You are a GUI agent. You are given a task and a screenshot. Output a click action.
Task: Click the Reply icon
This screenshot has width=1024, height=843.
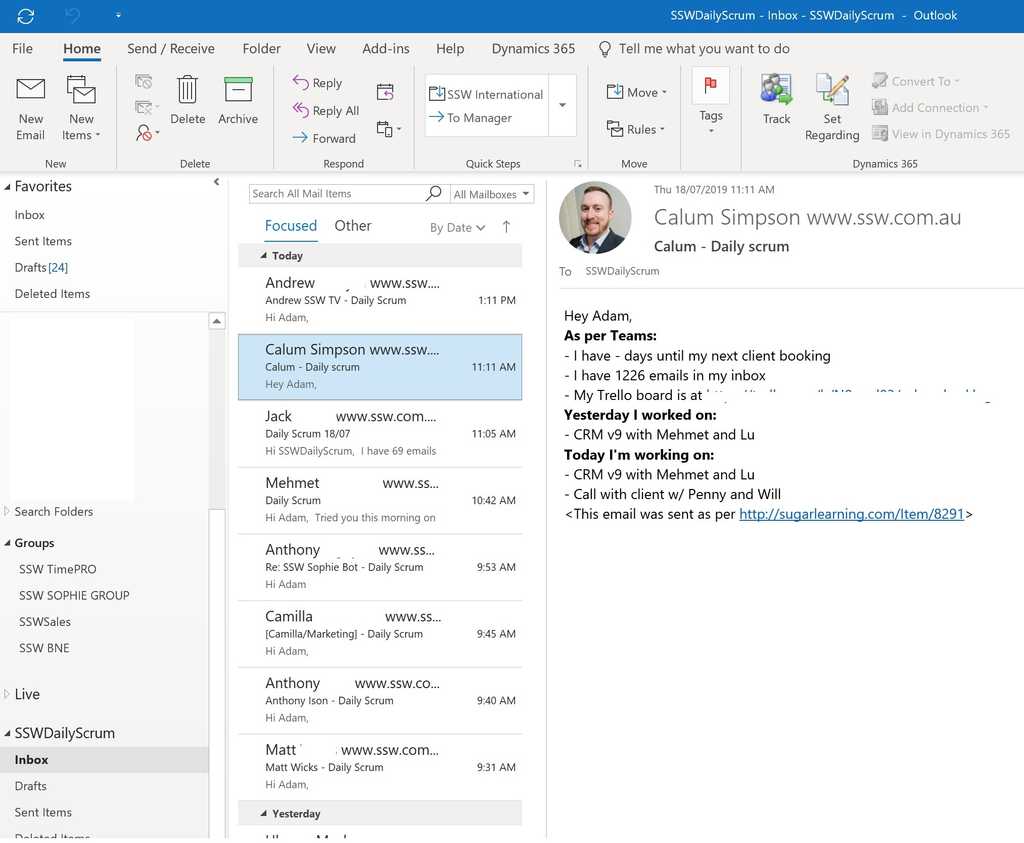(x=318, y=82)
